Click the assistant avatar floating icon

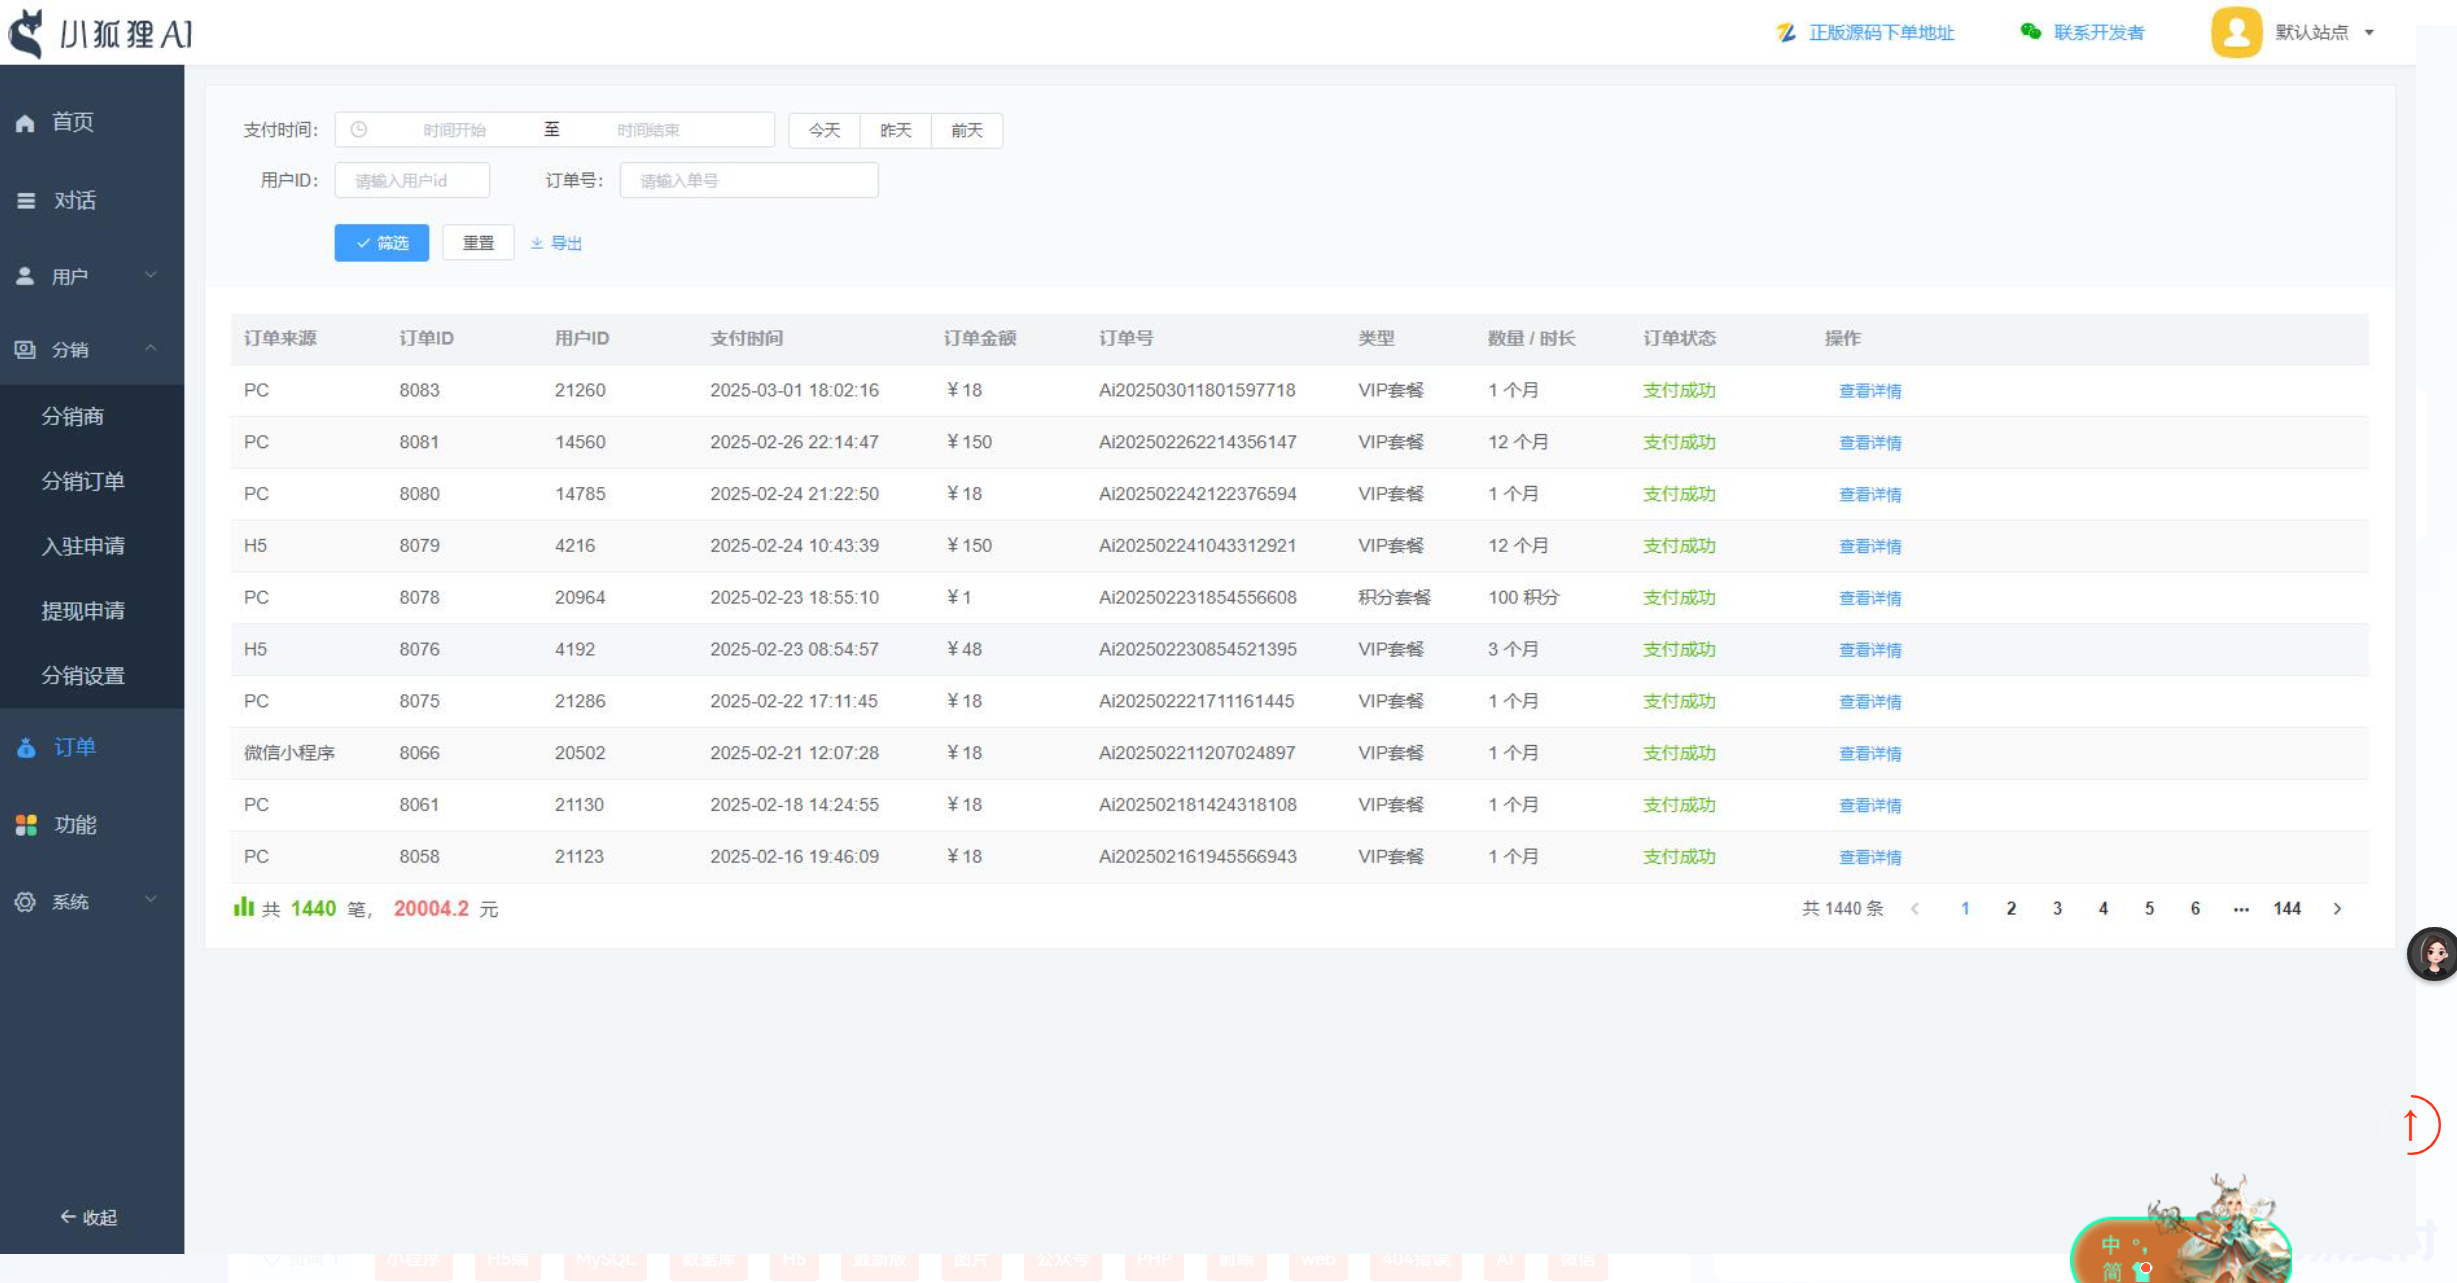tap(2432, 953)
